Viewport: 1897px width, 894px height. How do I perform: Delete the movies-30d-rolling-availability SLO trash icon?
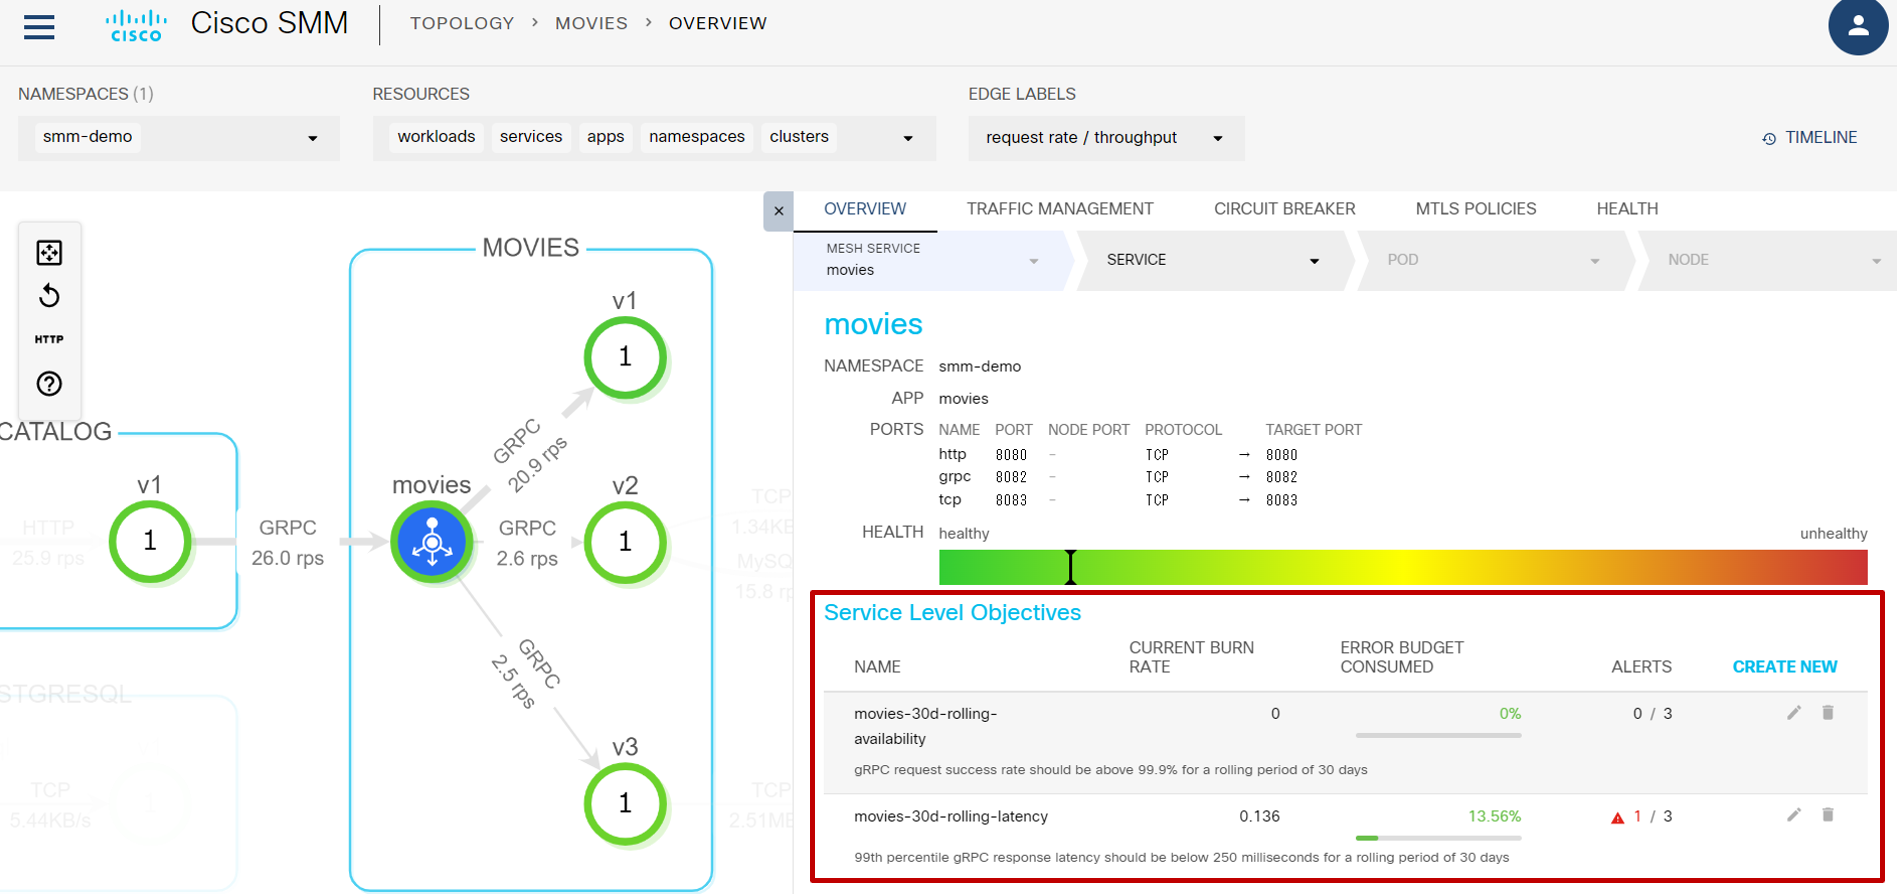1828,712
